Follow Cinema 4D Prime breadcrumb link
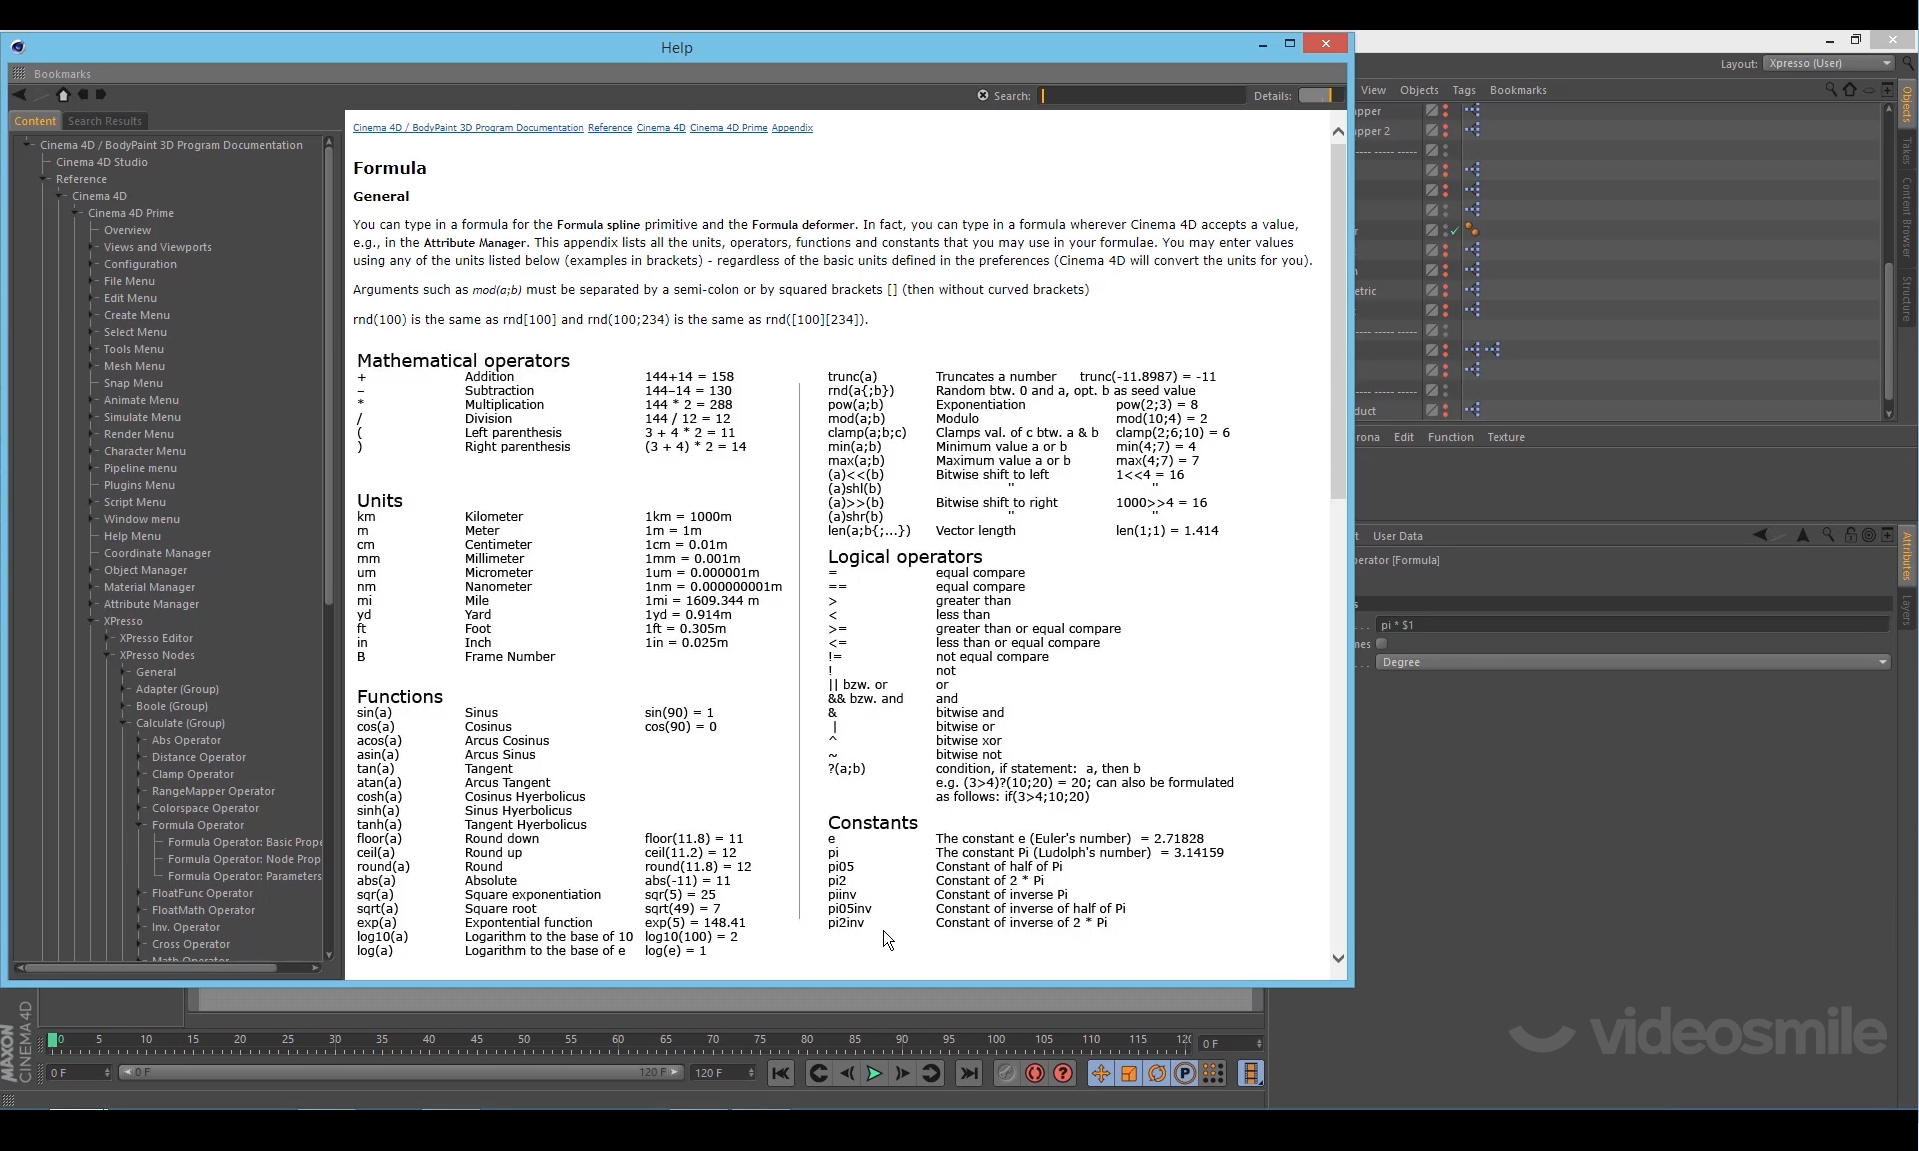 [x=729, y=128]
